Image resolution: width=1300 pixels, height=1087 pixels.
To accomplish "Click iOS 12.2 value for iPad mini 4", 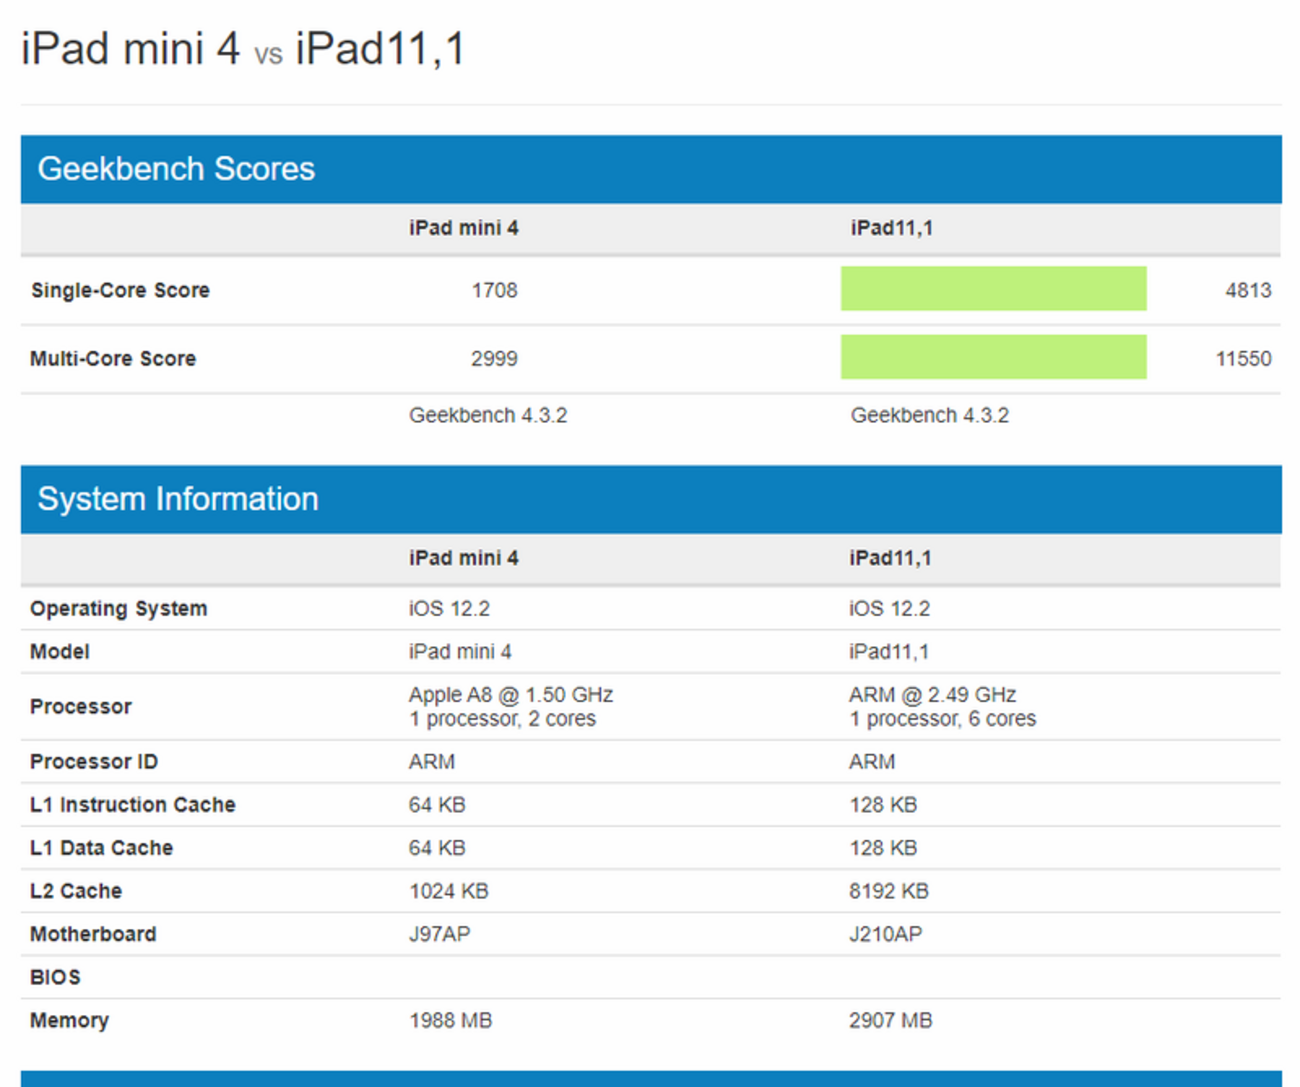I will pyautogui.click(x=449, y=608).
